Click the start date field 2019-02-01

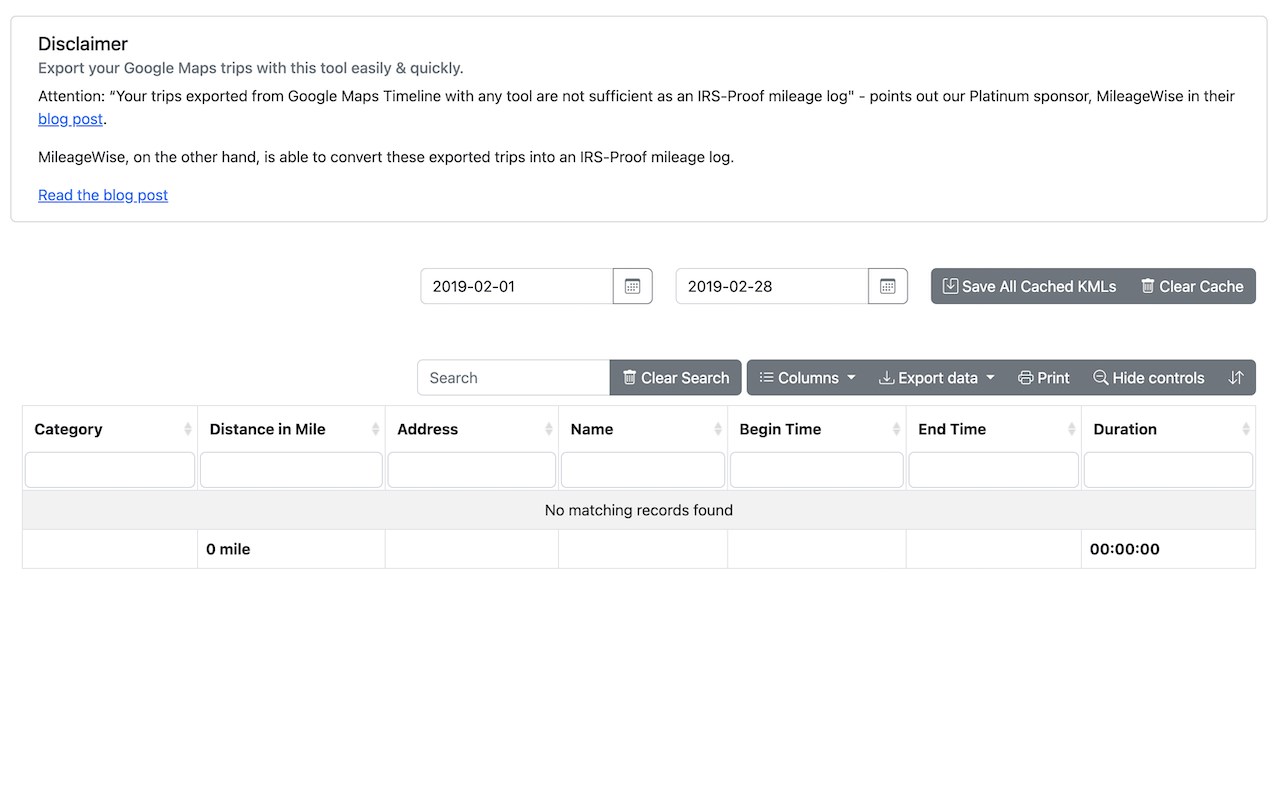(516, 286)
